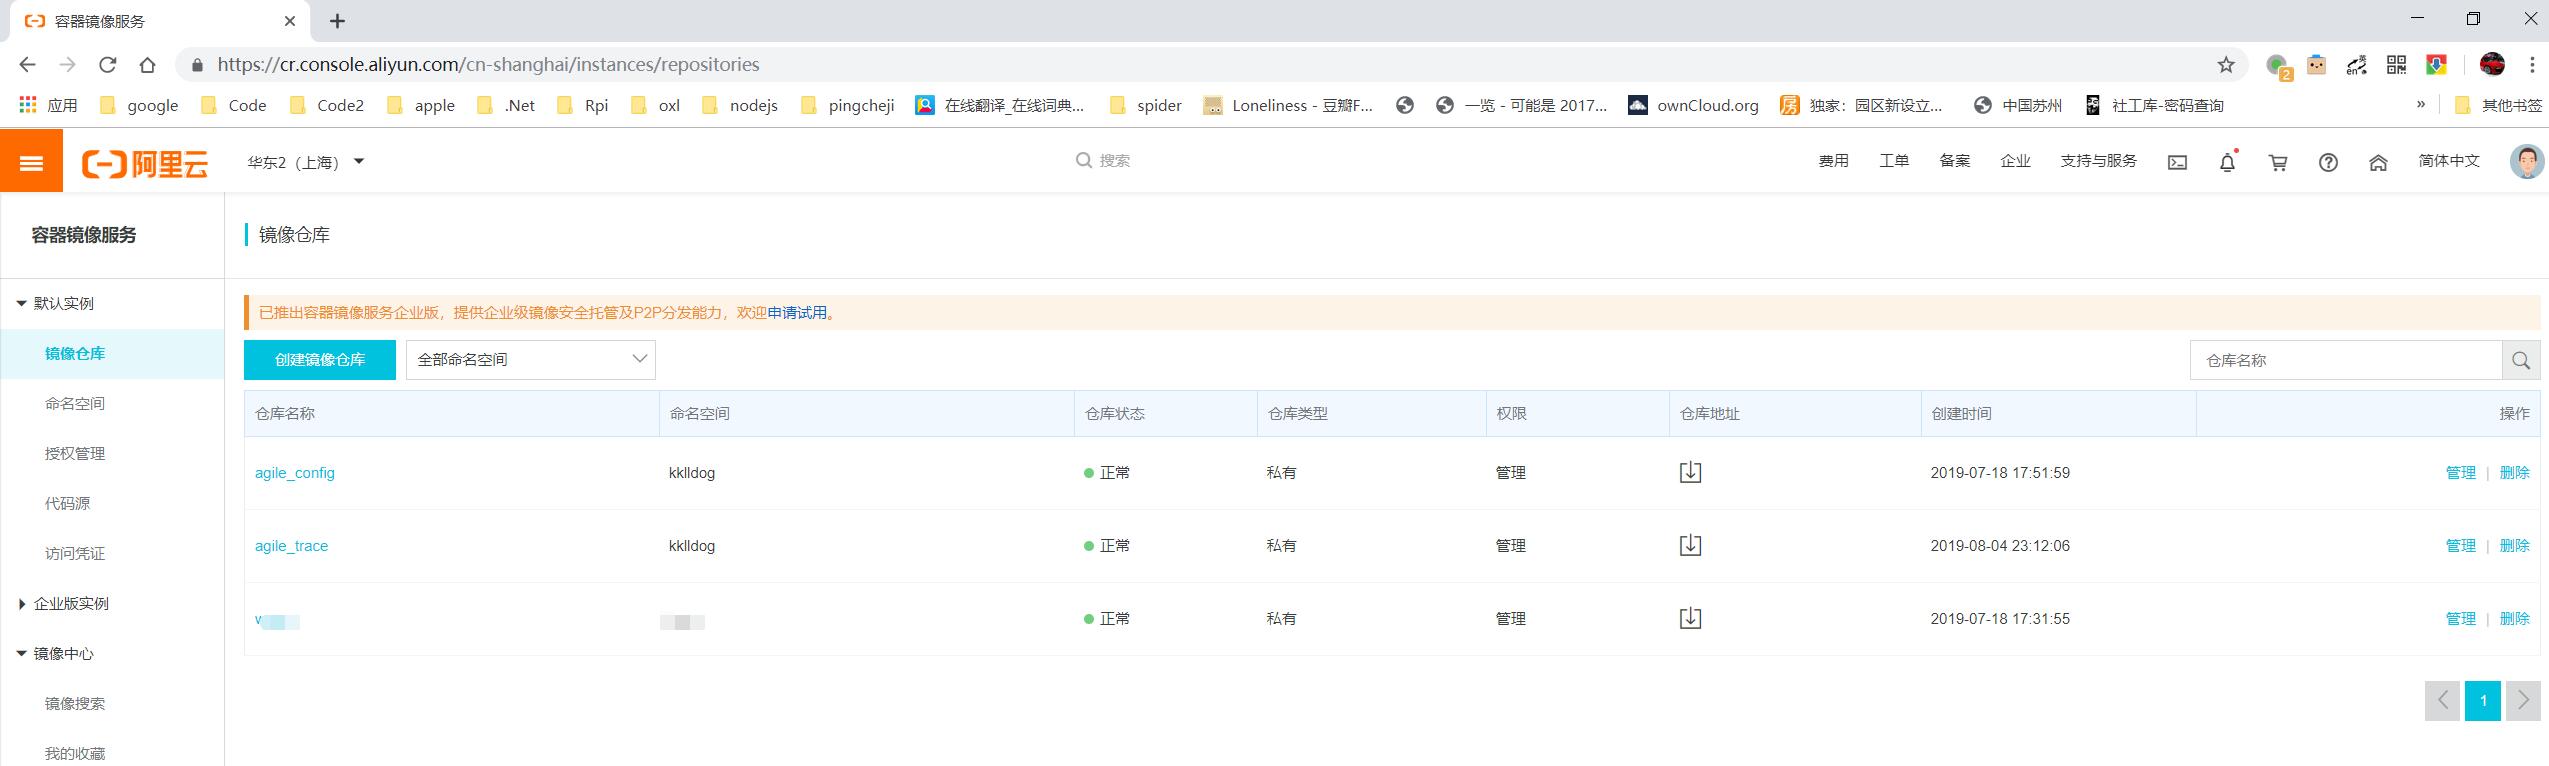Select 命名空间 in the sidebar
This screenshot has width=2549, height=766.
[75, 404]
